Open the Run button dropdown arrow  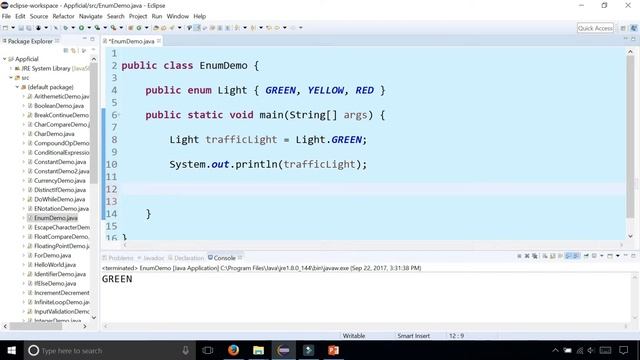point(89,28)
